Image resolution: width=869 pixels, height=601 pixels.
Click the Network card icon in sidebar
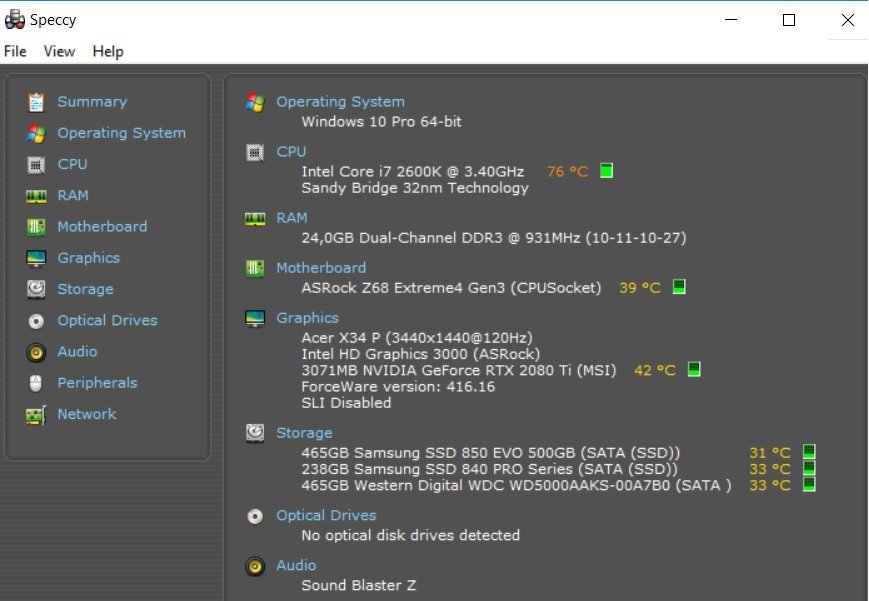tap(36, 415)
